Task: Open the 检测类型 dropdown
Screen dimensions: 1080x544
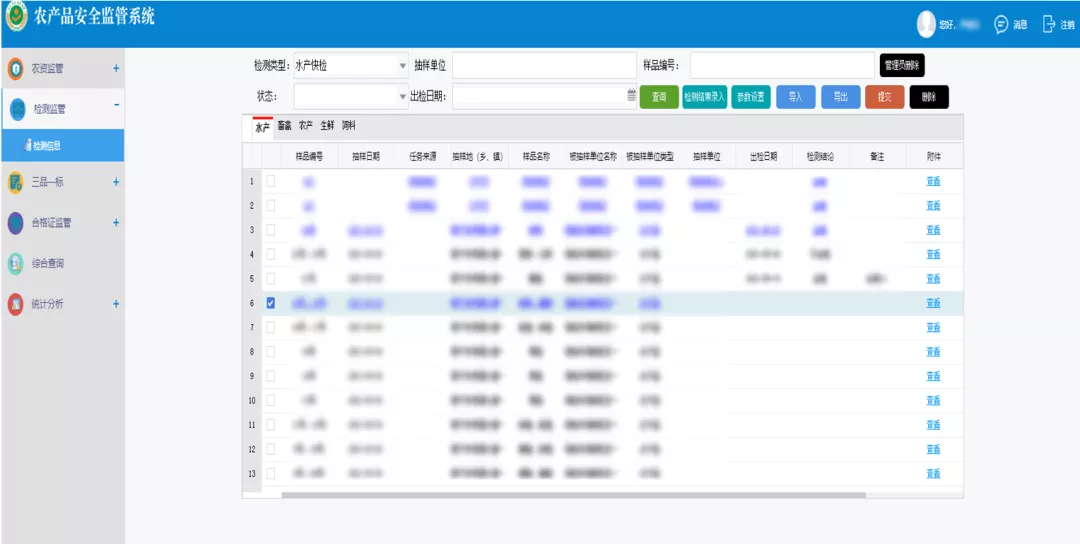Action: pos(403,66)
